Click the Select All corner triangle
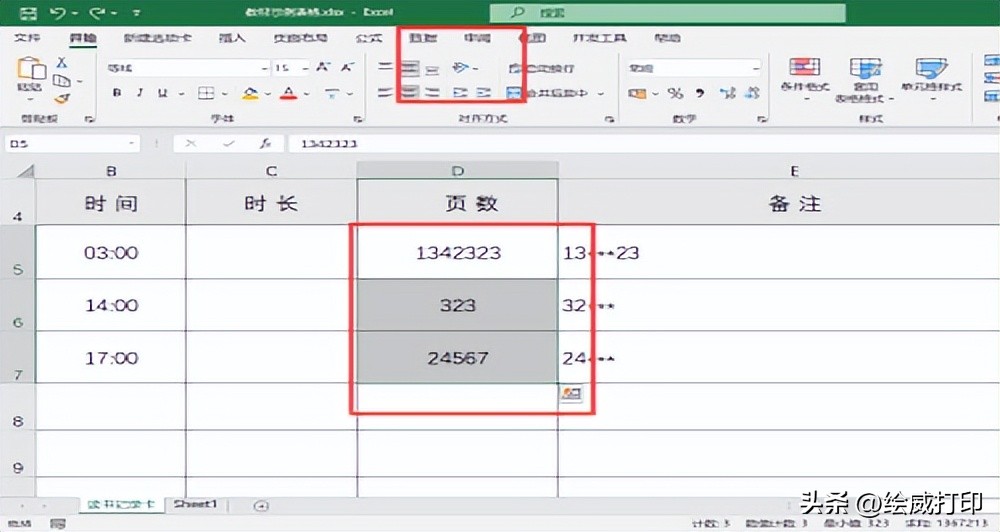This screenshot has width=1000, height=532. pyautogui.click(x=24, y=170)
